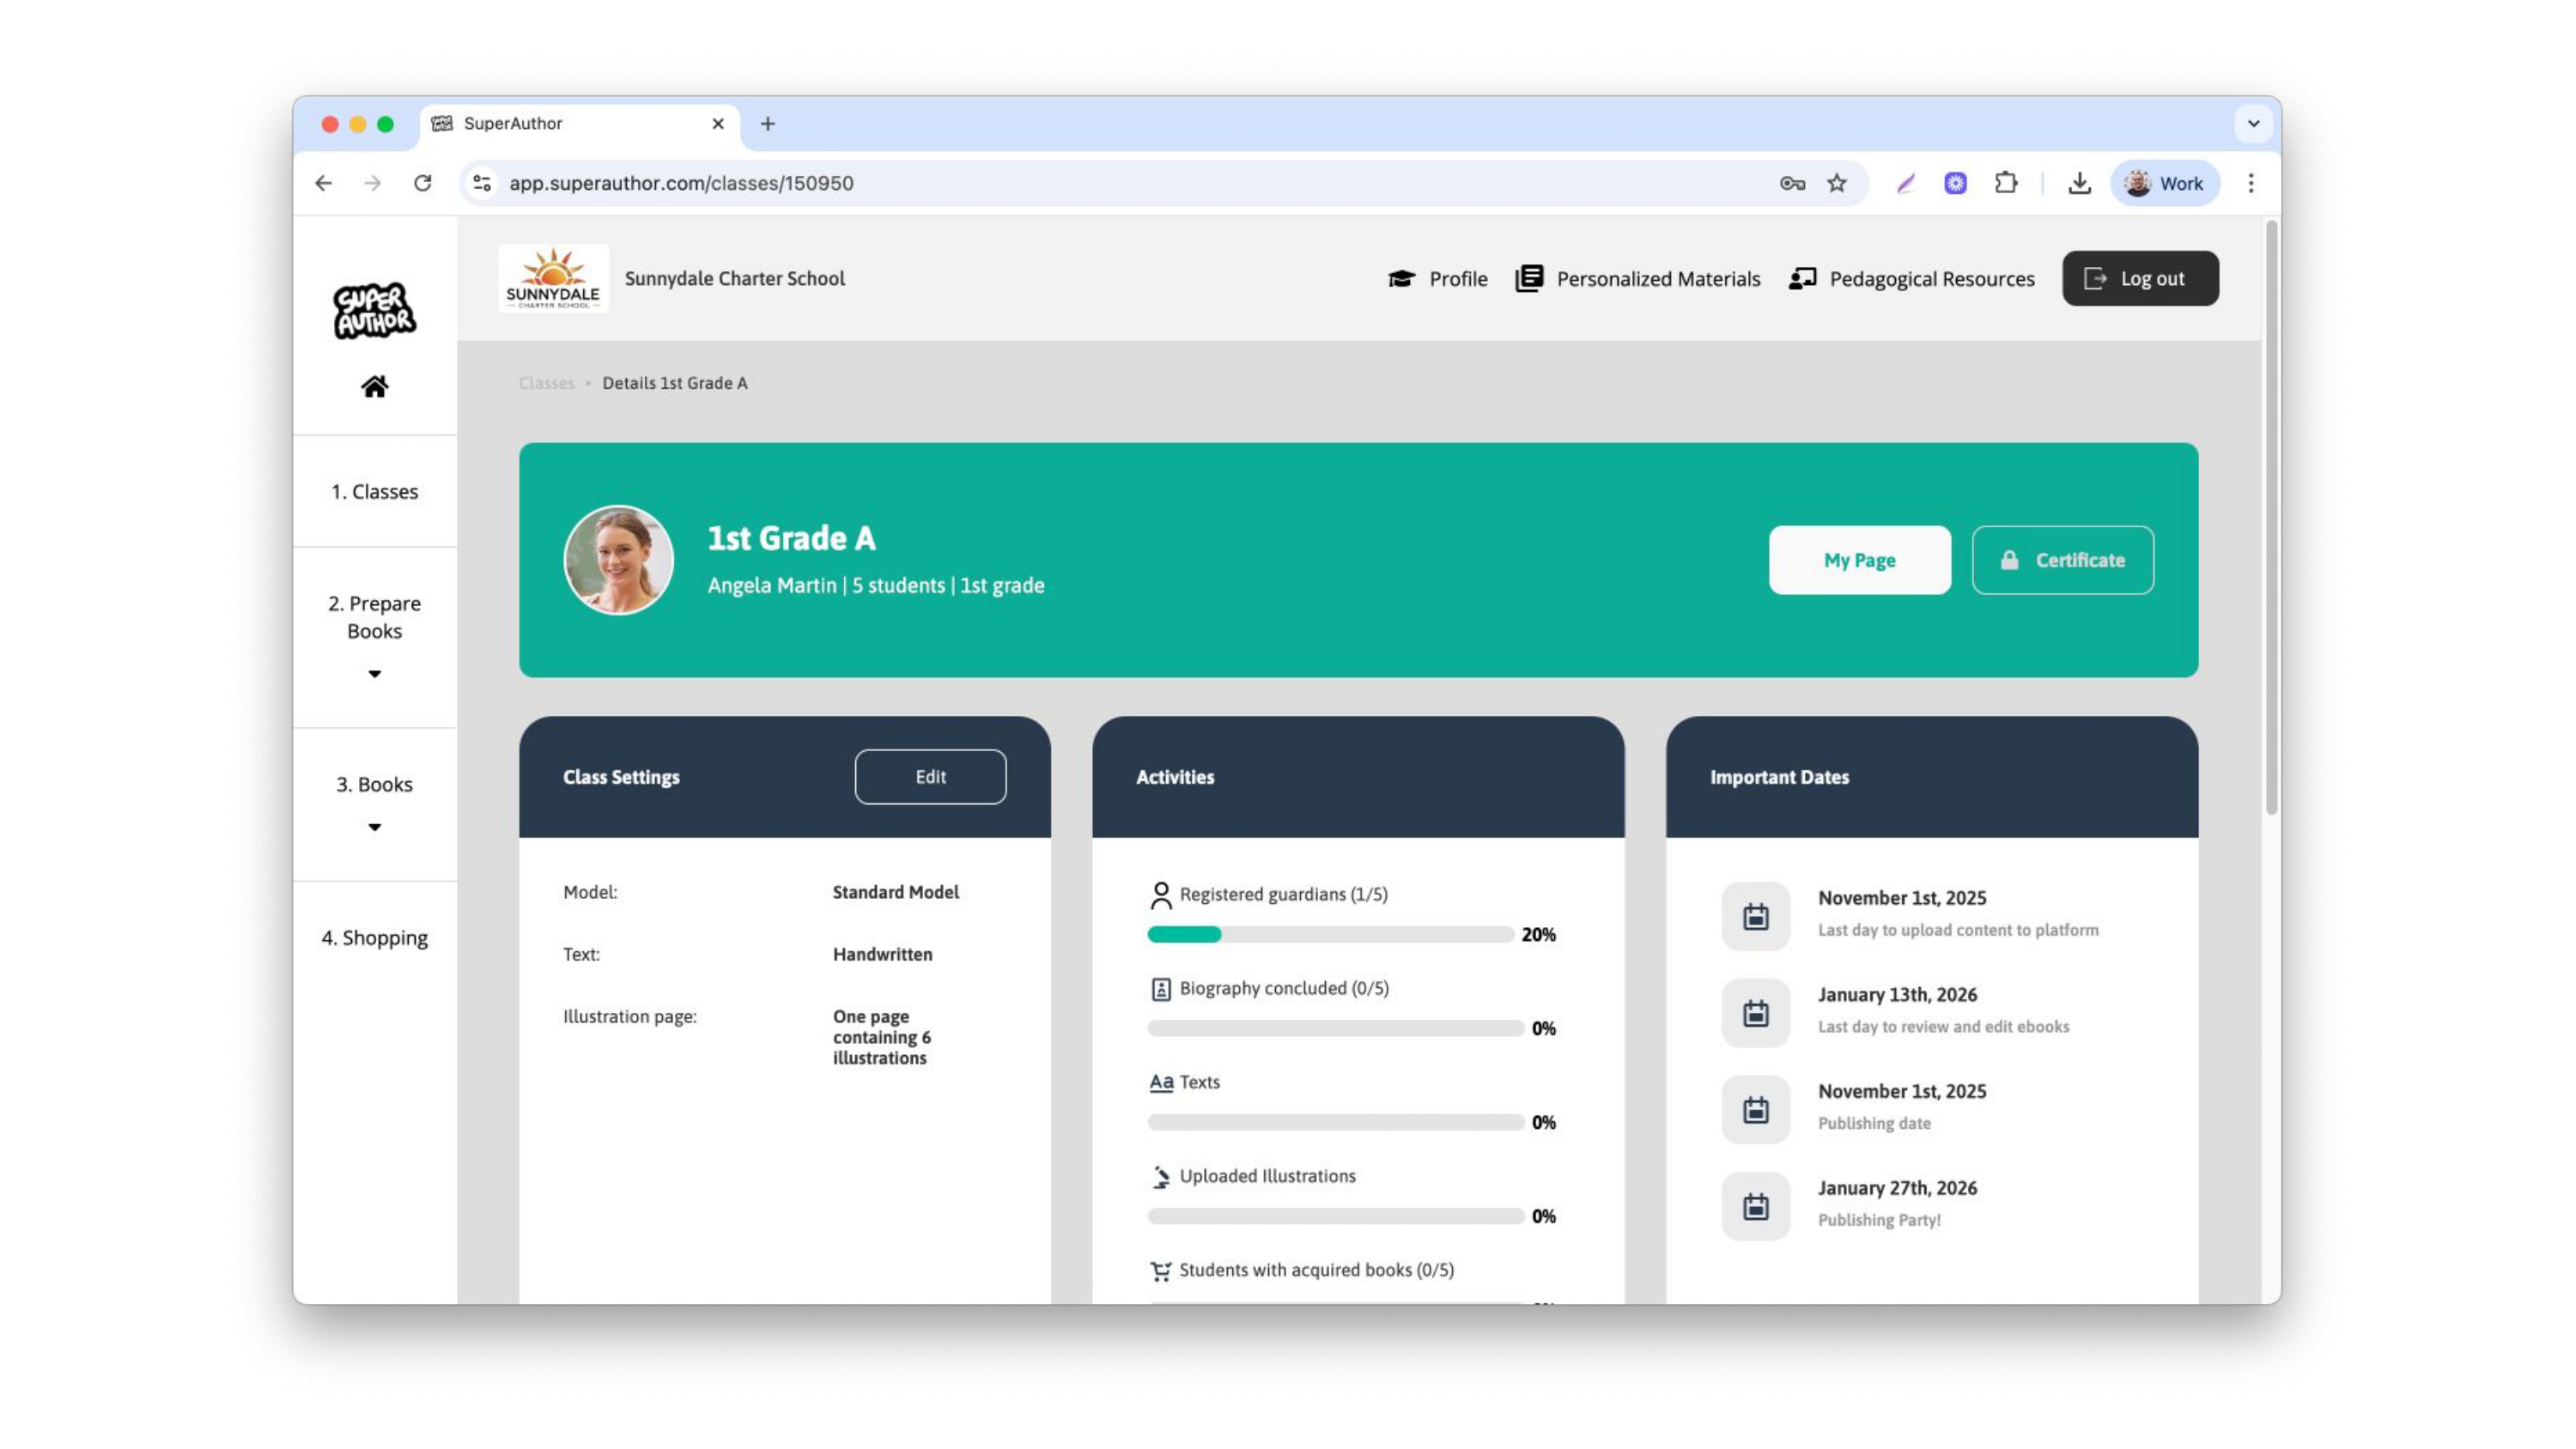The image size is (2576, 1449).
Task: Click the '1st Grade A' class title
Action: click(791, 538)
